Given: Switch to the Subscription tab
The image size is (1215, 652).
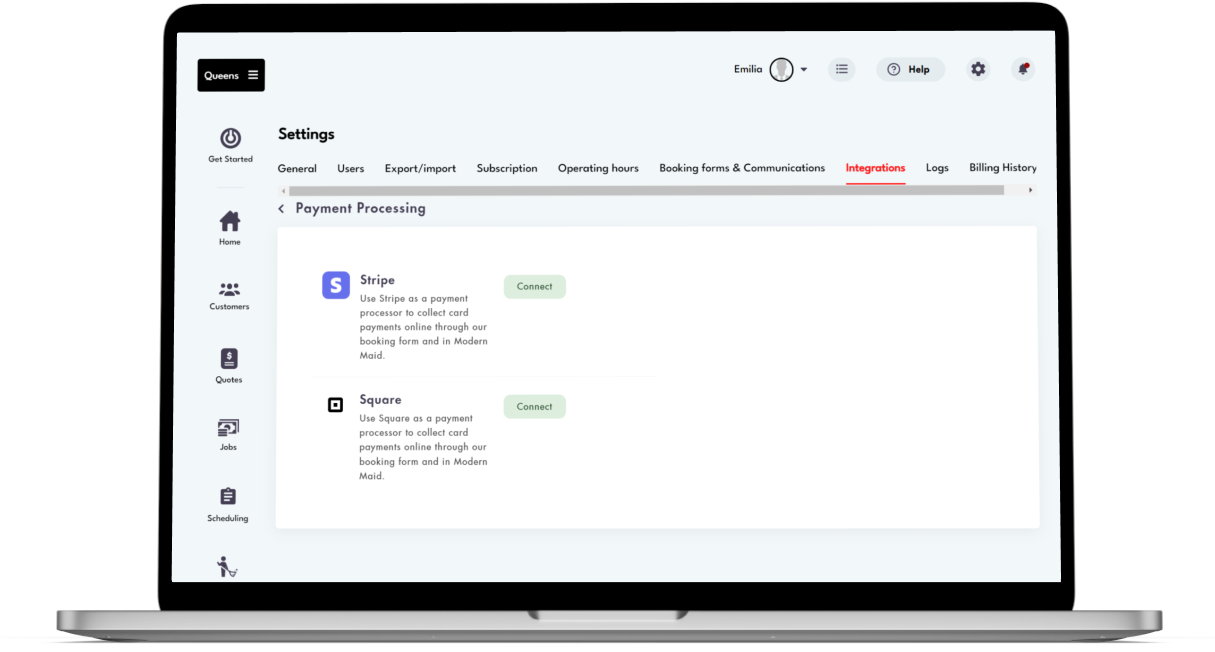Looking at the screenshot, I should click(x=507, y=168).
